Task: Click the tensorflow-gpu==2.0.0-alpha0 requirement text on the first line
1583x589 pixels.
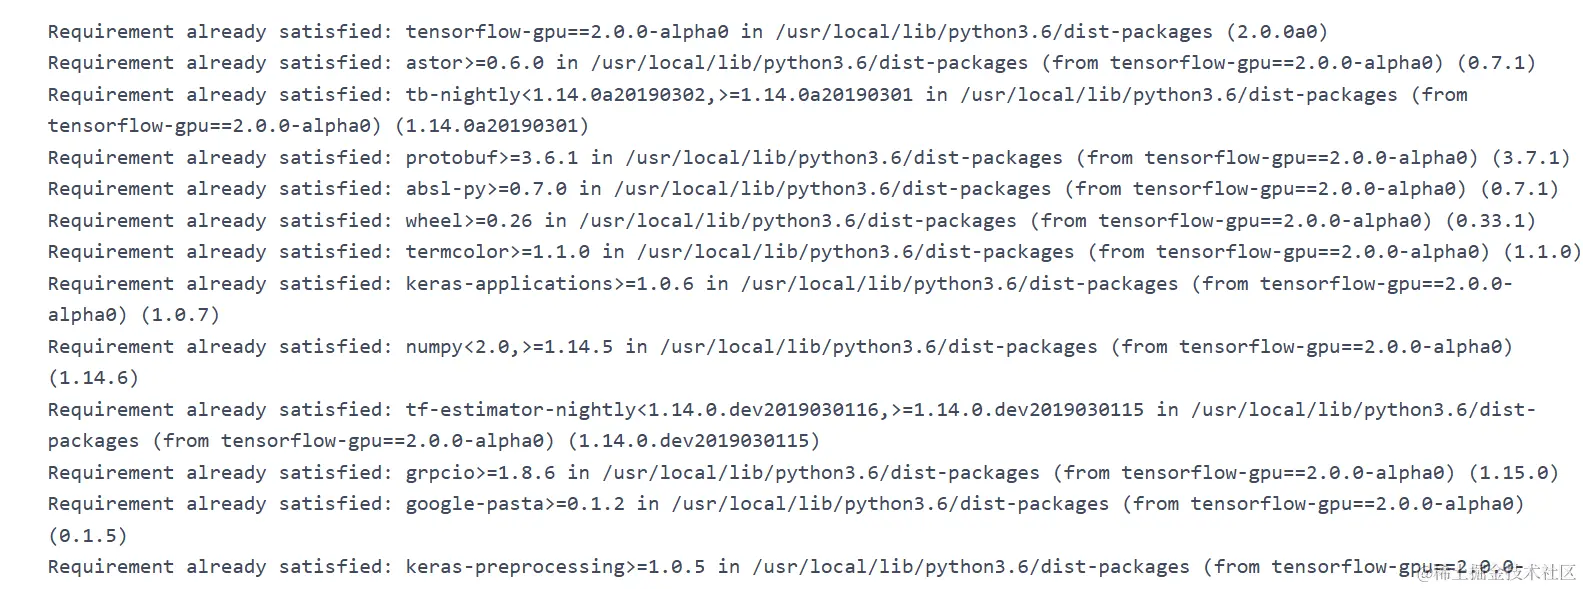Action: point(567,32)
